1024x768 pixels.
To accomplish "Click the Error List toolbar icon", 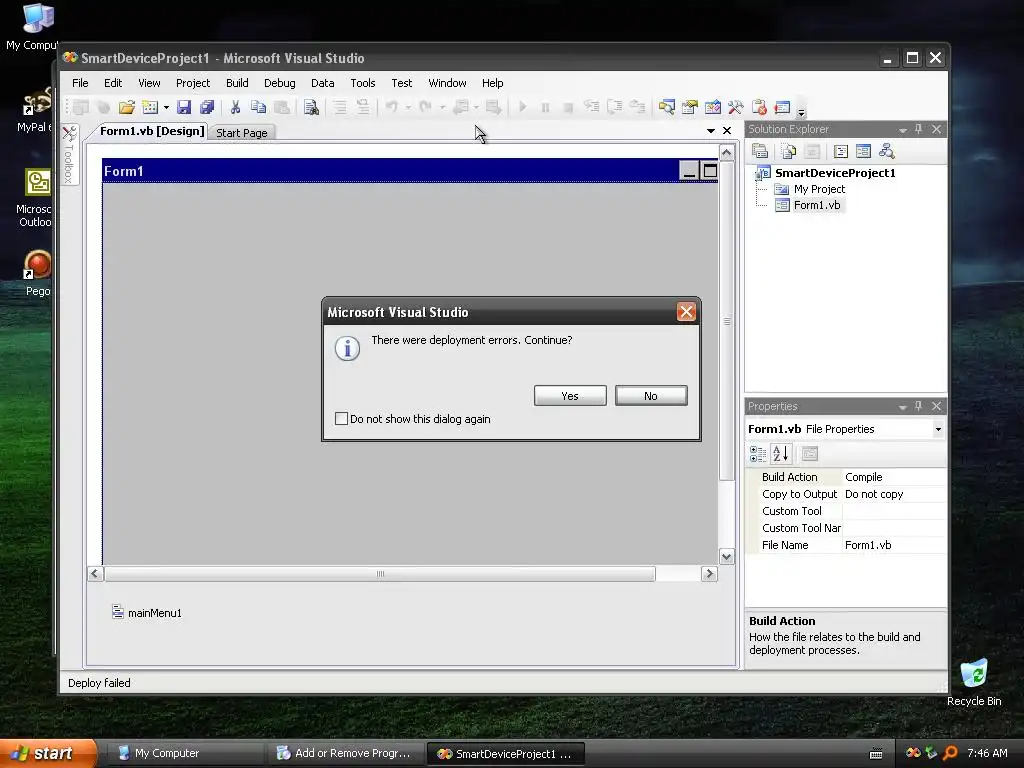I will point(759,107).
